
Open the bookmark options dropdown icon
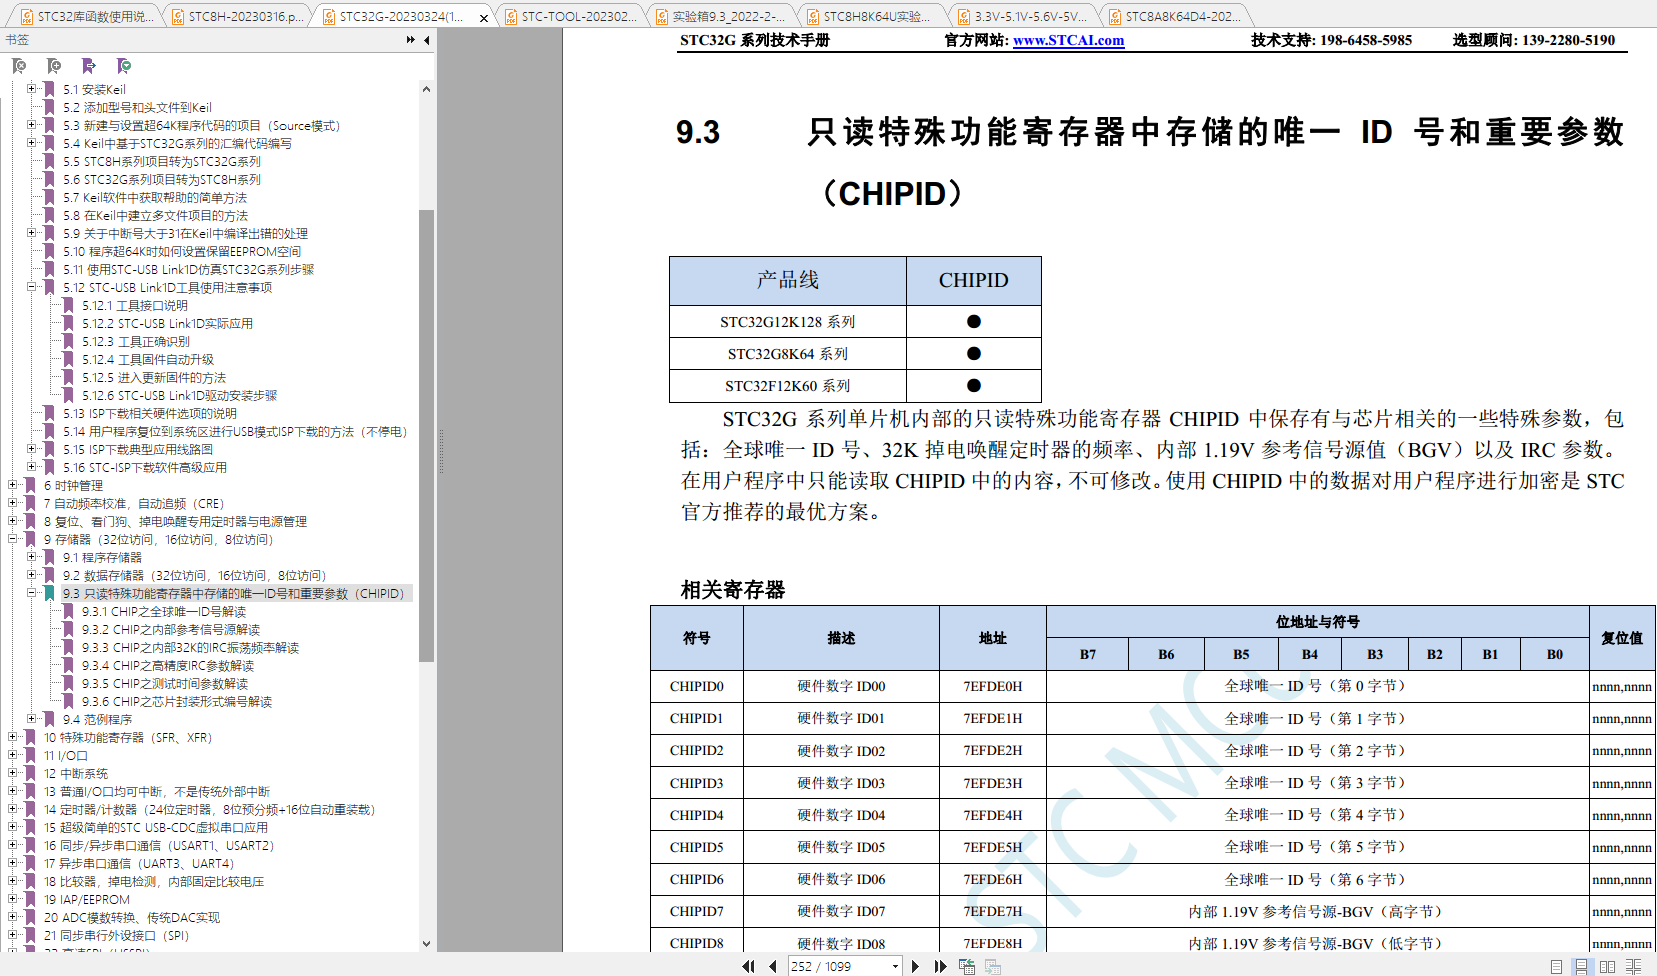(x=124, y=66)
